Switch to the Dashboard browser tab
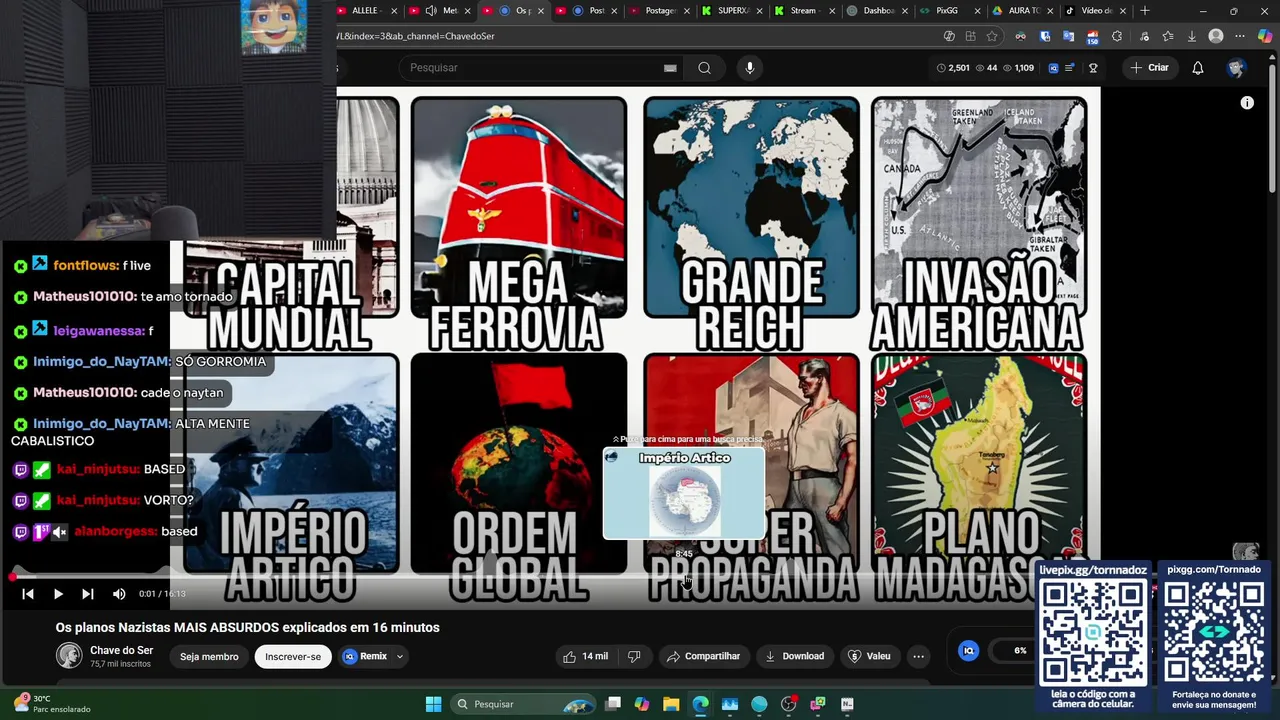This screenshot has height=720, width=1280. pyautogui.click(x=877, y=11)
